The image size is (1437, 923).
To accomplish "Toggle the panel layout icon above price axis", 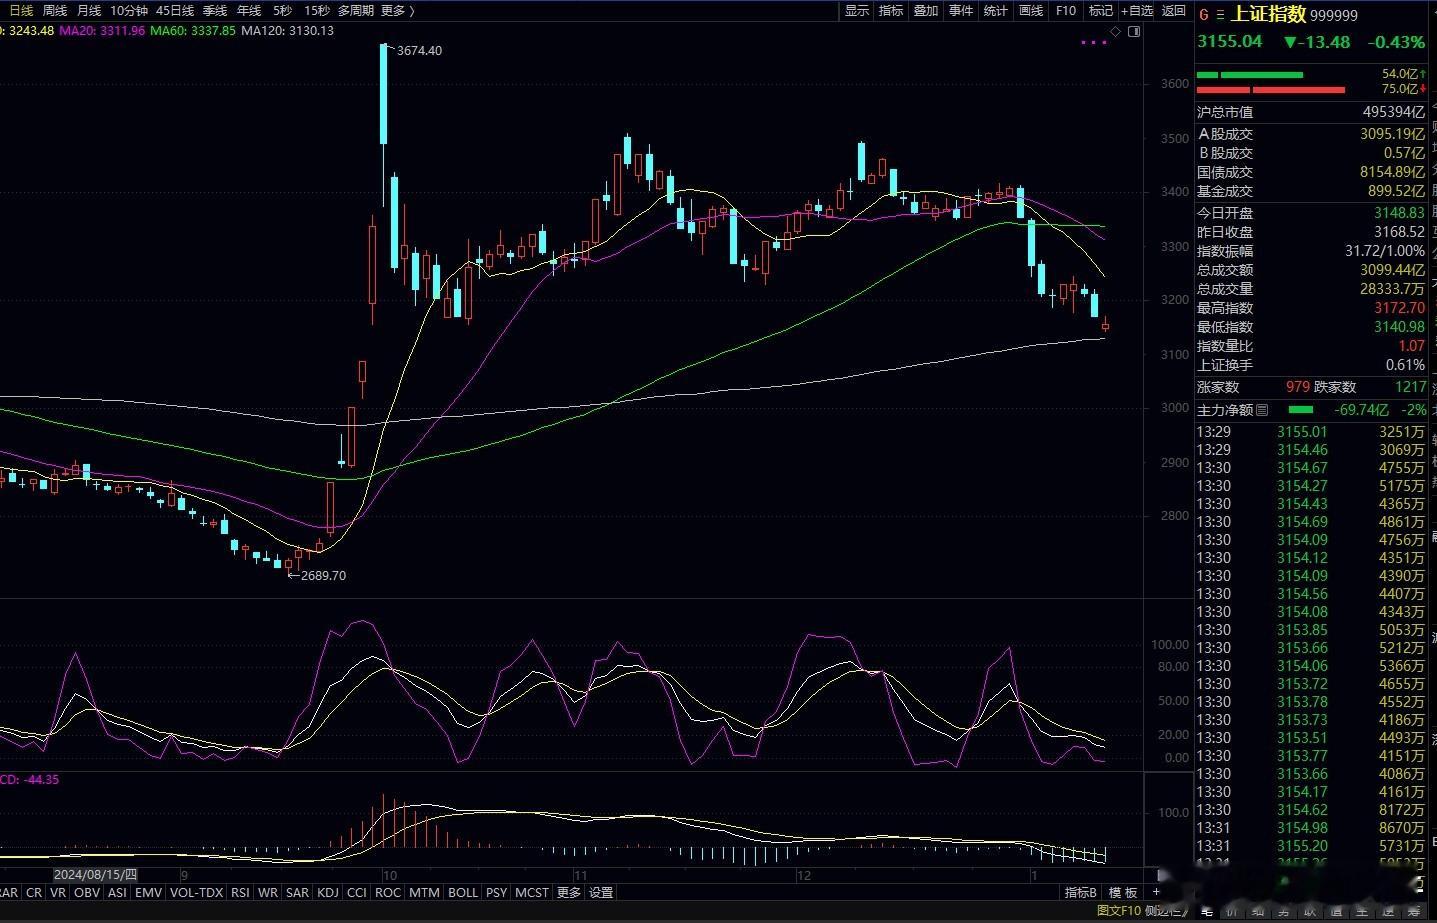I will [1134, 32].
